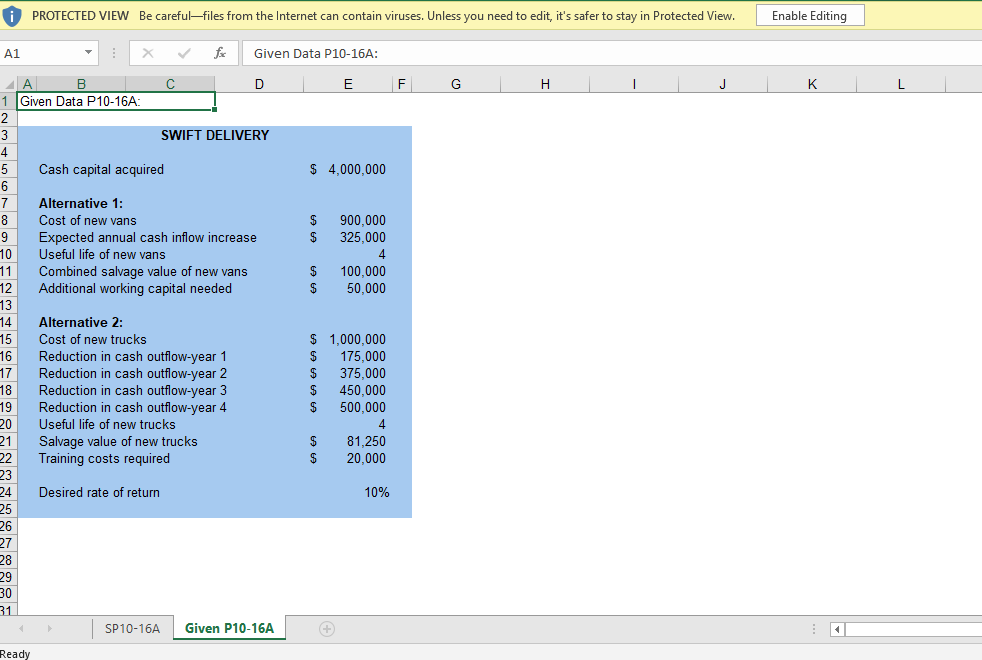Viewport: 982px width, 660px height.
Task: Add a new sheet with plus icon
Action: pos(327,629)
